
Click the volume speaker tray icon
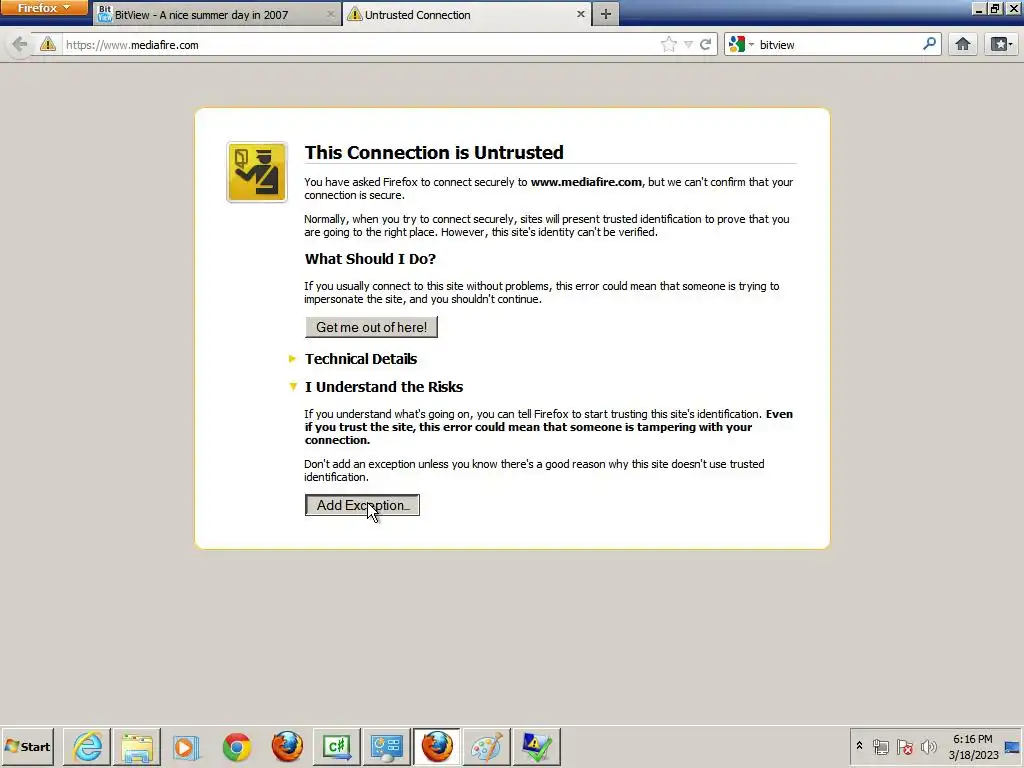pyautogui.click(x=928, y=746)
